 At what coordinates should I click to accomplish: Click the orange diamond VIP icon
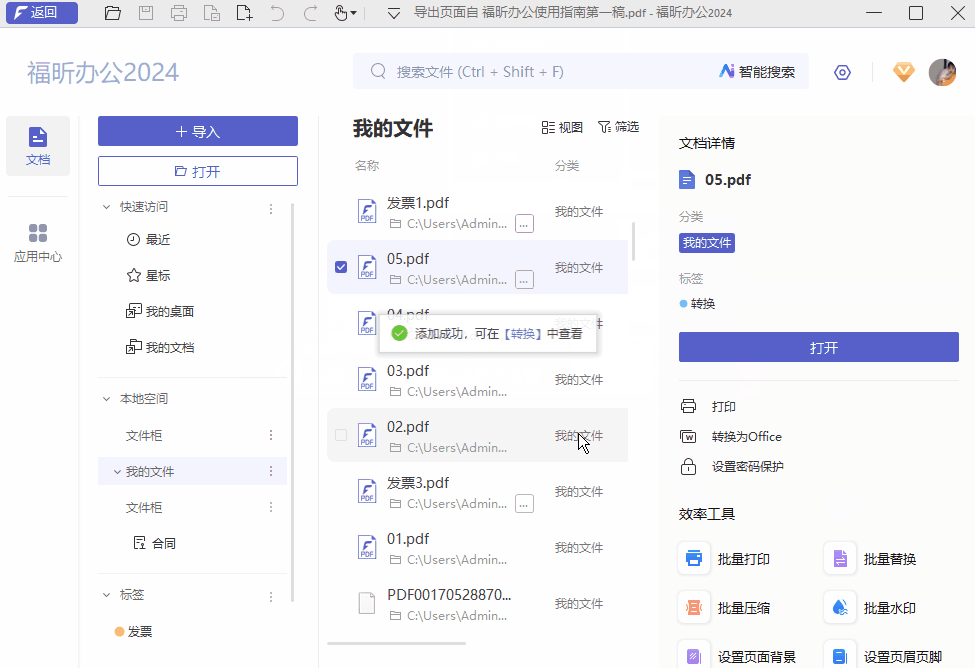[x=903, y=72]
